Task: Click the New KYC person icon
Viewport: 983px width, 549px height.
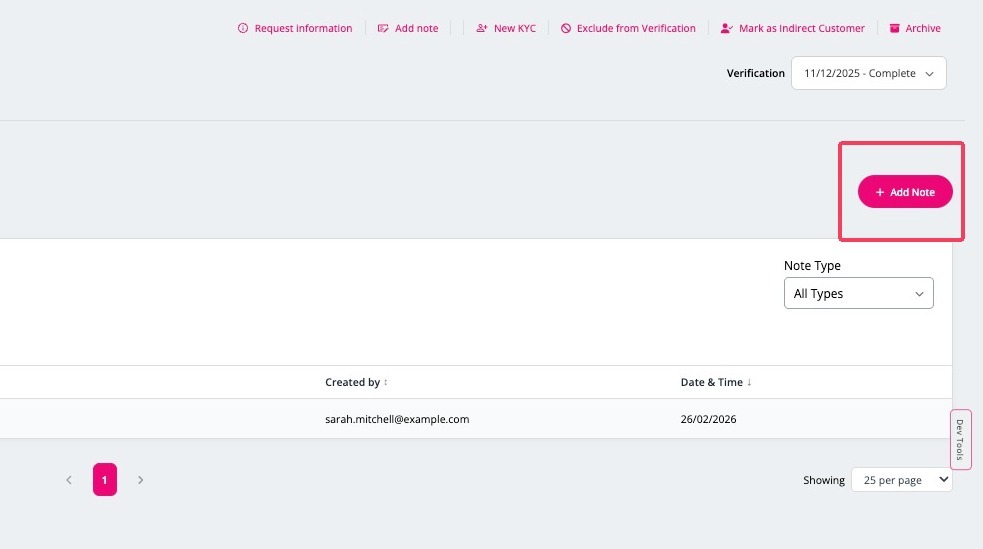Action: pyautogui.click(x=481, y=28)
